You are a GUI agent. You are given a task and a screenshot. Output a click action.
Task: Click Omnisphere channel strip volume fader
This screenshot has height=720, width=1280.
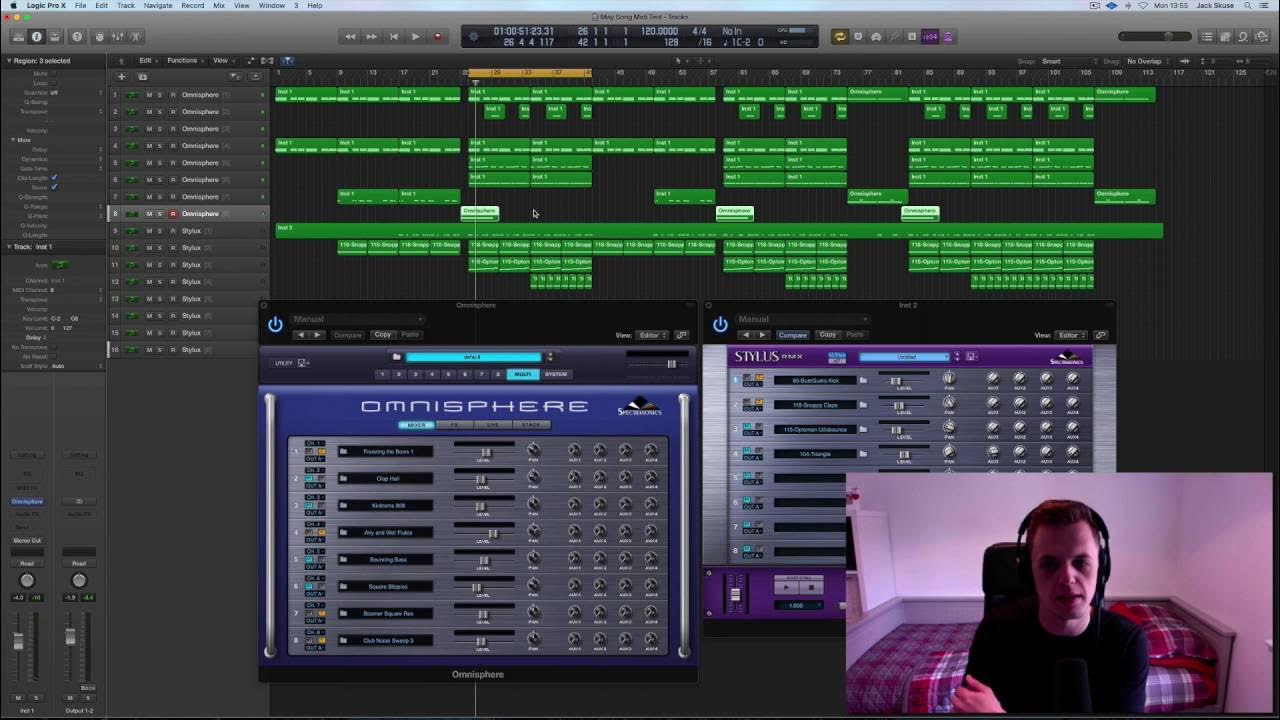click(x=18, y=641)
